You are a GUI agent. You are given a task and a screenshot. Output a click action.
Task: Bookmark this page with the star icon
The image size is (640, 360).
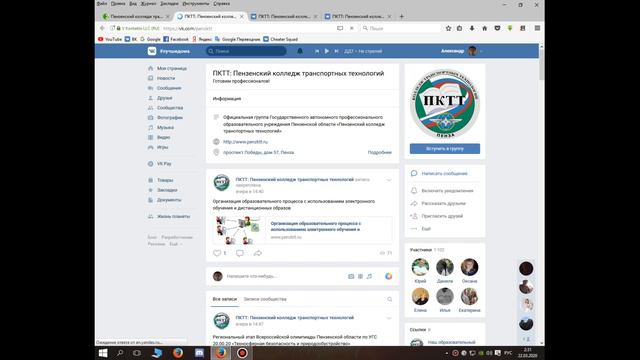[x=448, y=28]
